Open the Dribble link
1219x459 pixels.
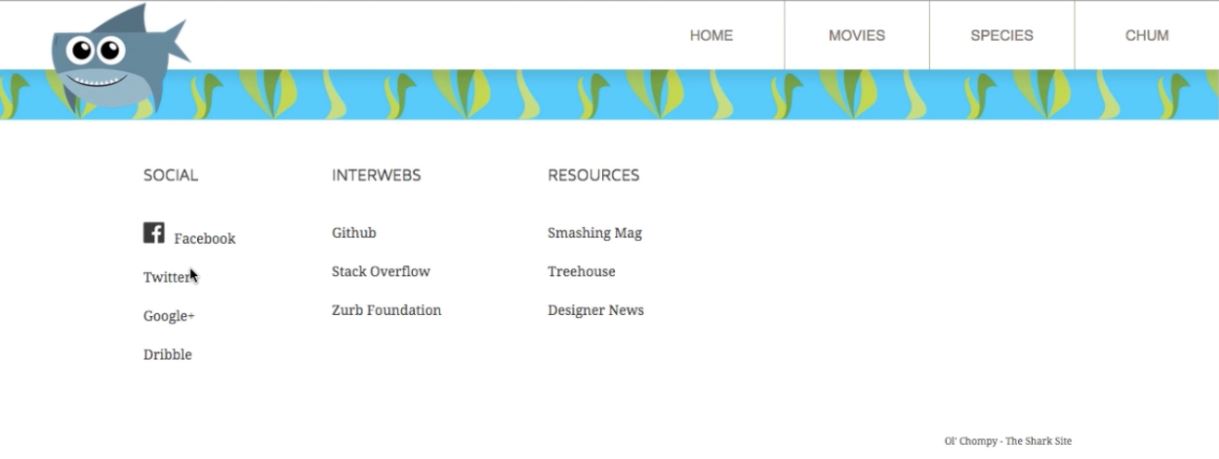pos(167,355)
